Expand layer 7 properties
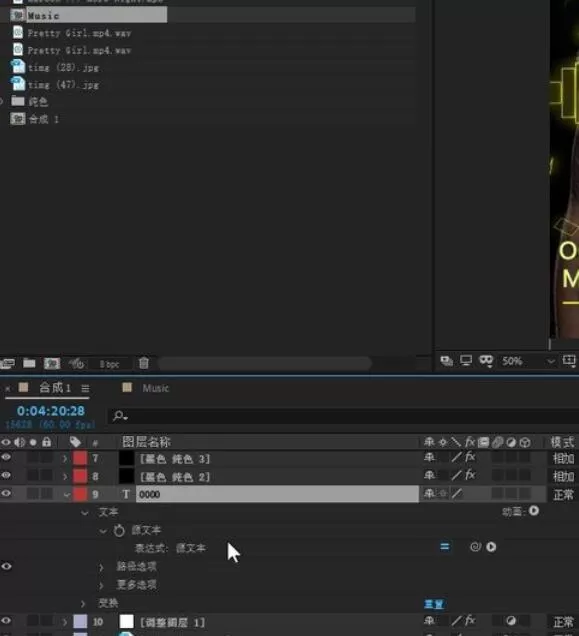The height and width of the screenshot is (636, 579). (x=65, y=459)
